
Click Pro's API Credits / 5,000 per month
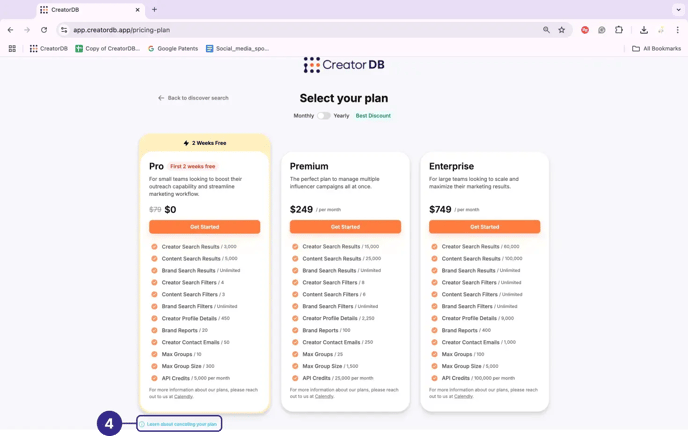[196, 378]
